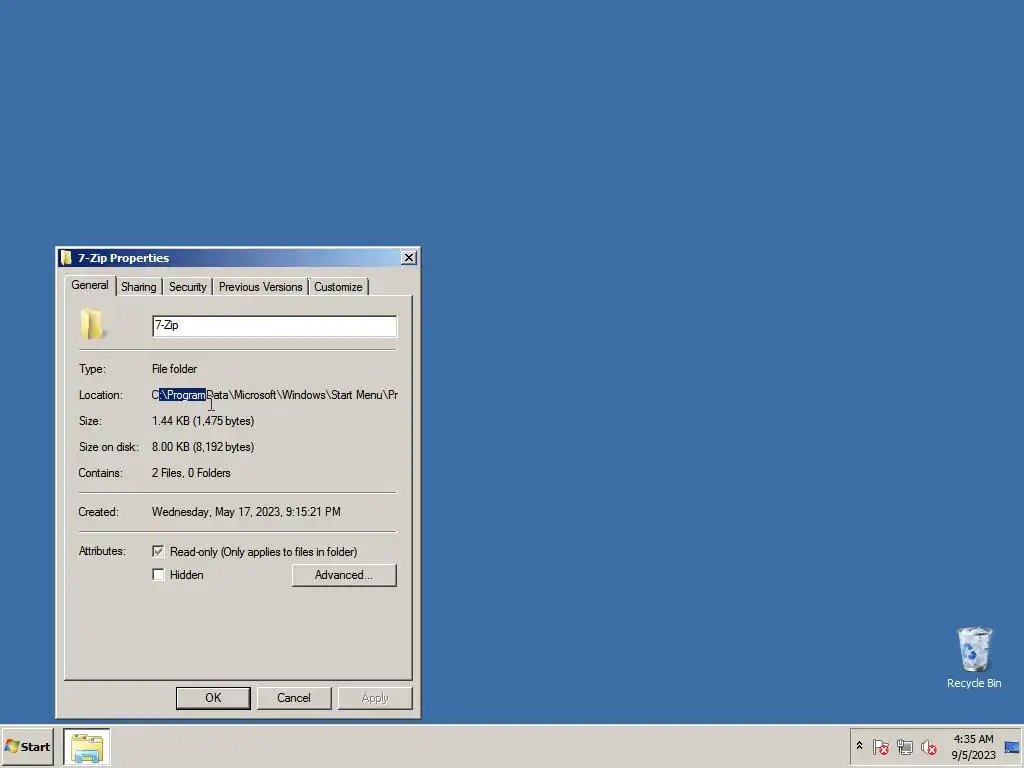The image size is (1024, 768).
Task: Open the Security tab
Action: click(x=187, y=287)
